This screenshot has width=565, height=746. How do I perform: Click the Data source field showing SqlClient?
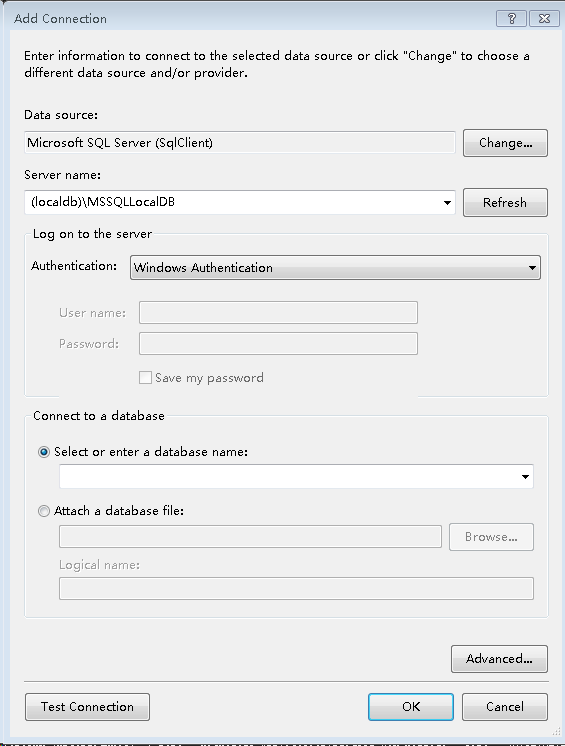pyautogui.click(x=240, y=143)
